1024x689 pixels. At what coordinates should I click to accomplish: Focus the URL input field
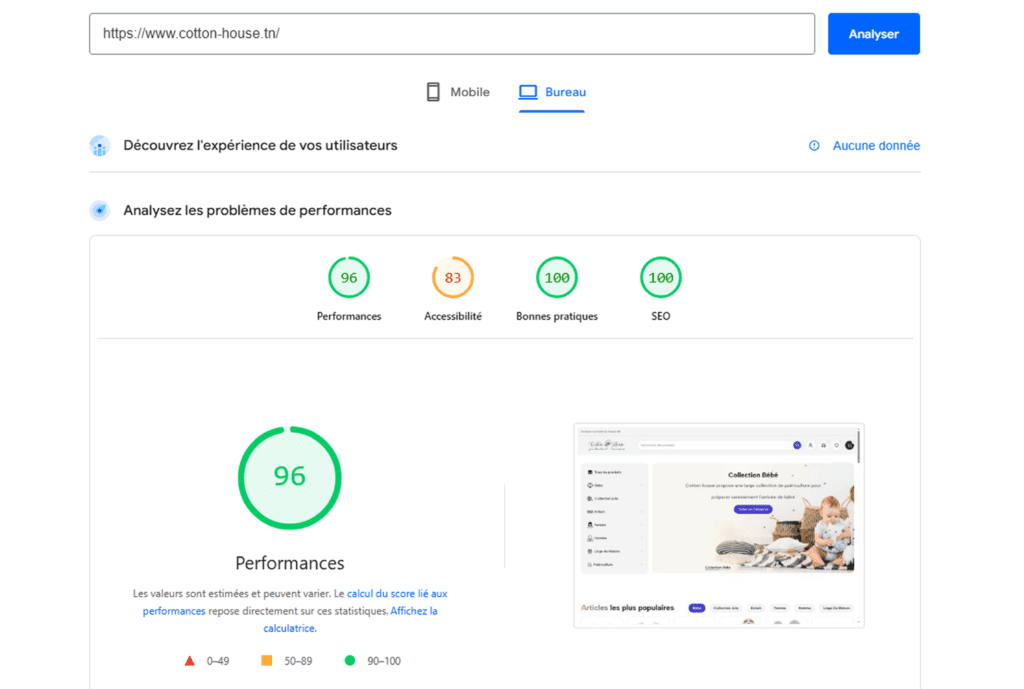click(452, 34)
